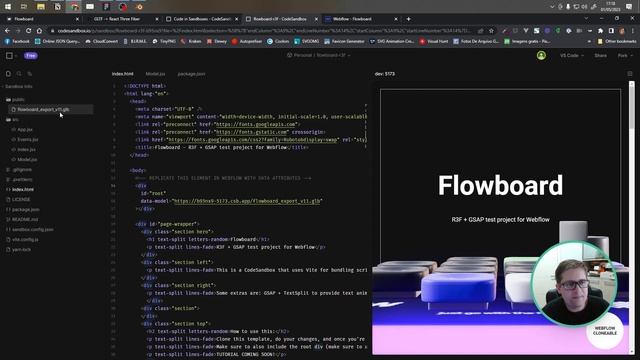Screen dimensions: 640x360
Task: Go back in browser history
Action: coord(7,31)
